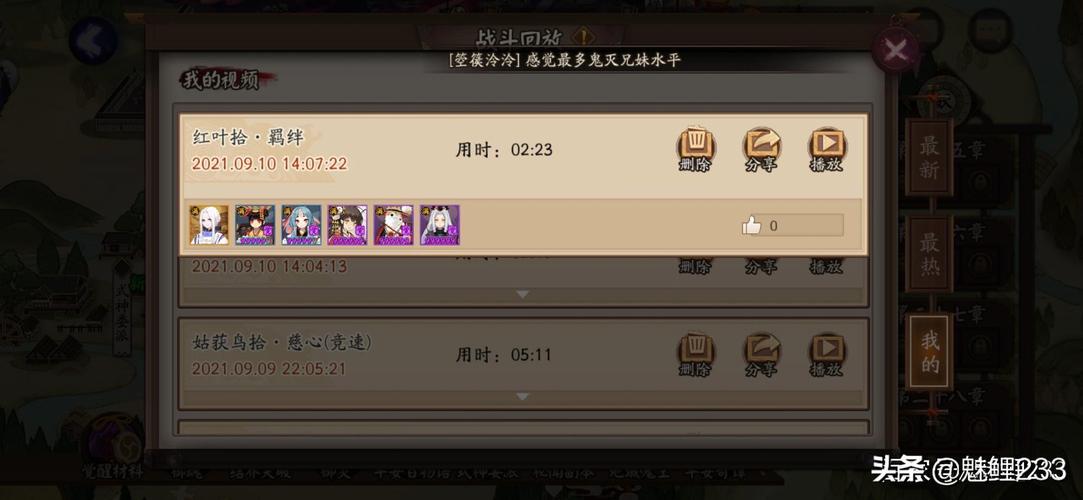This screenshot has width=1083, height=500.
Task: Select the last silver-haired shikigami portrait
Action: coord(440,224)
